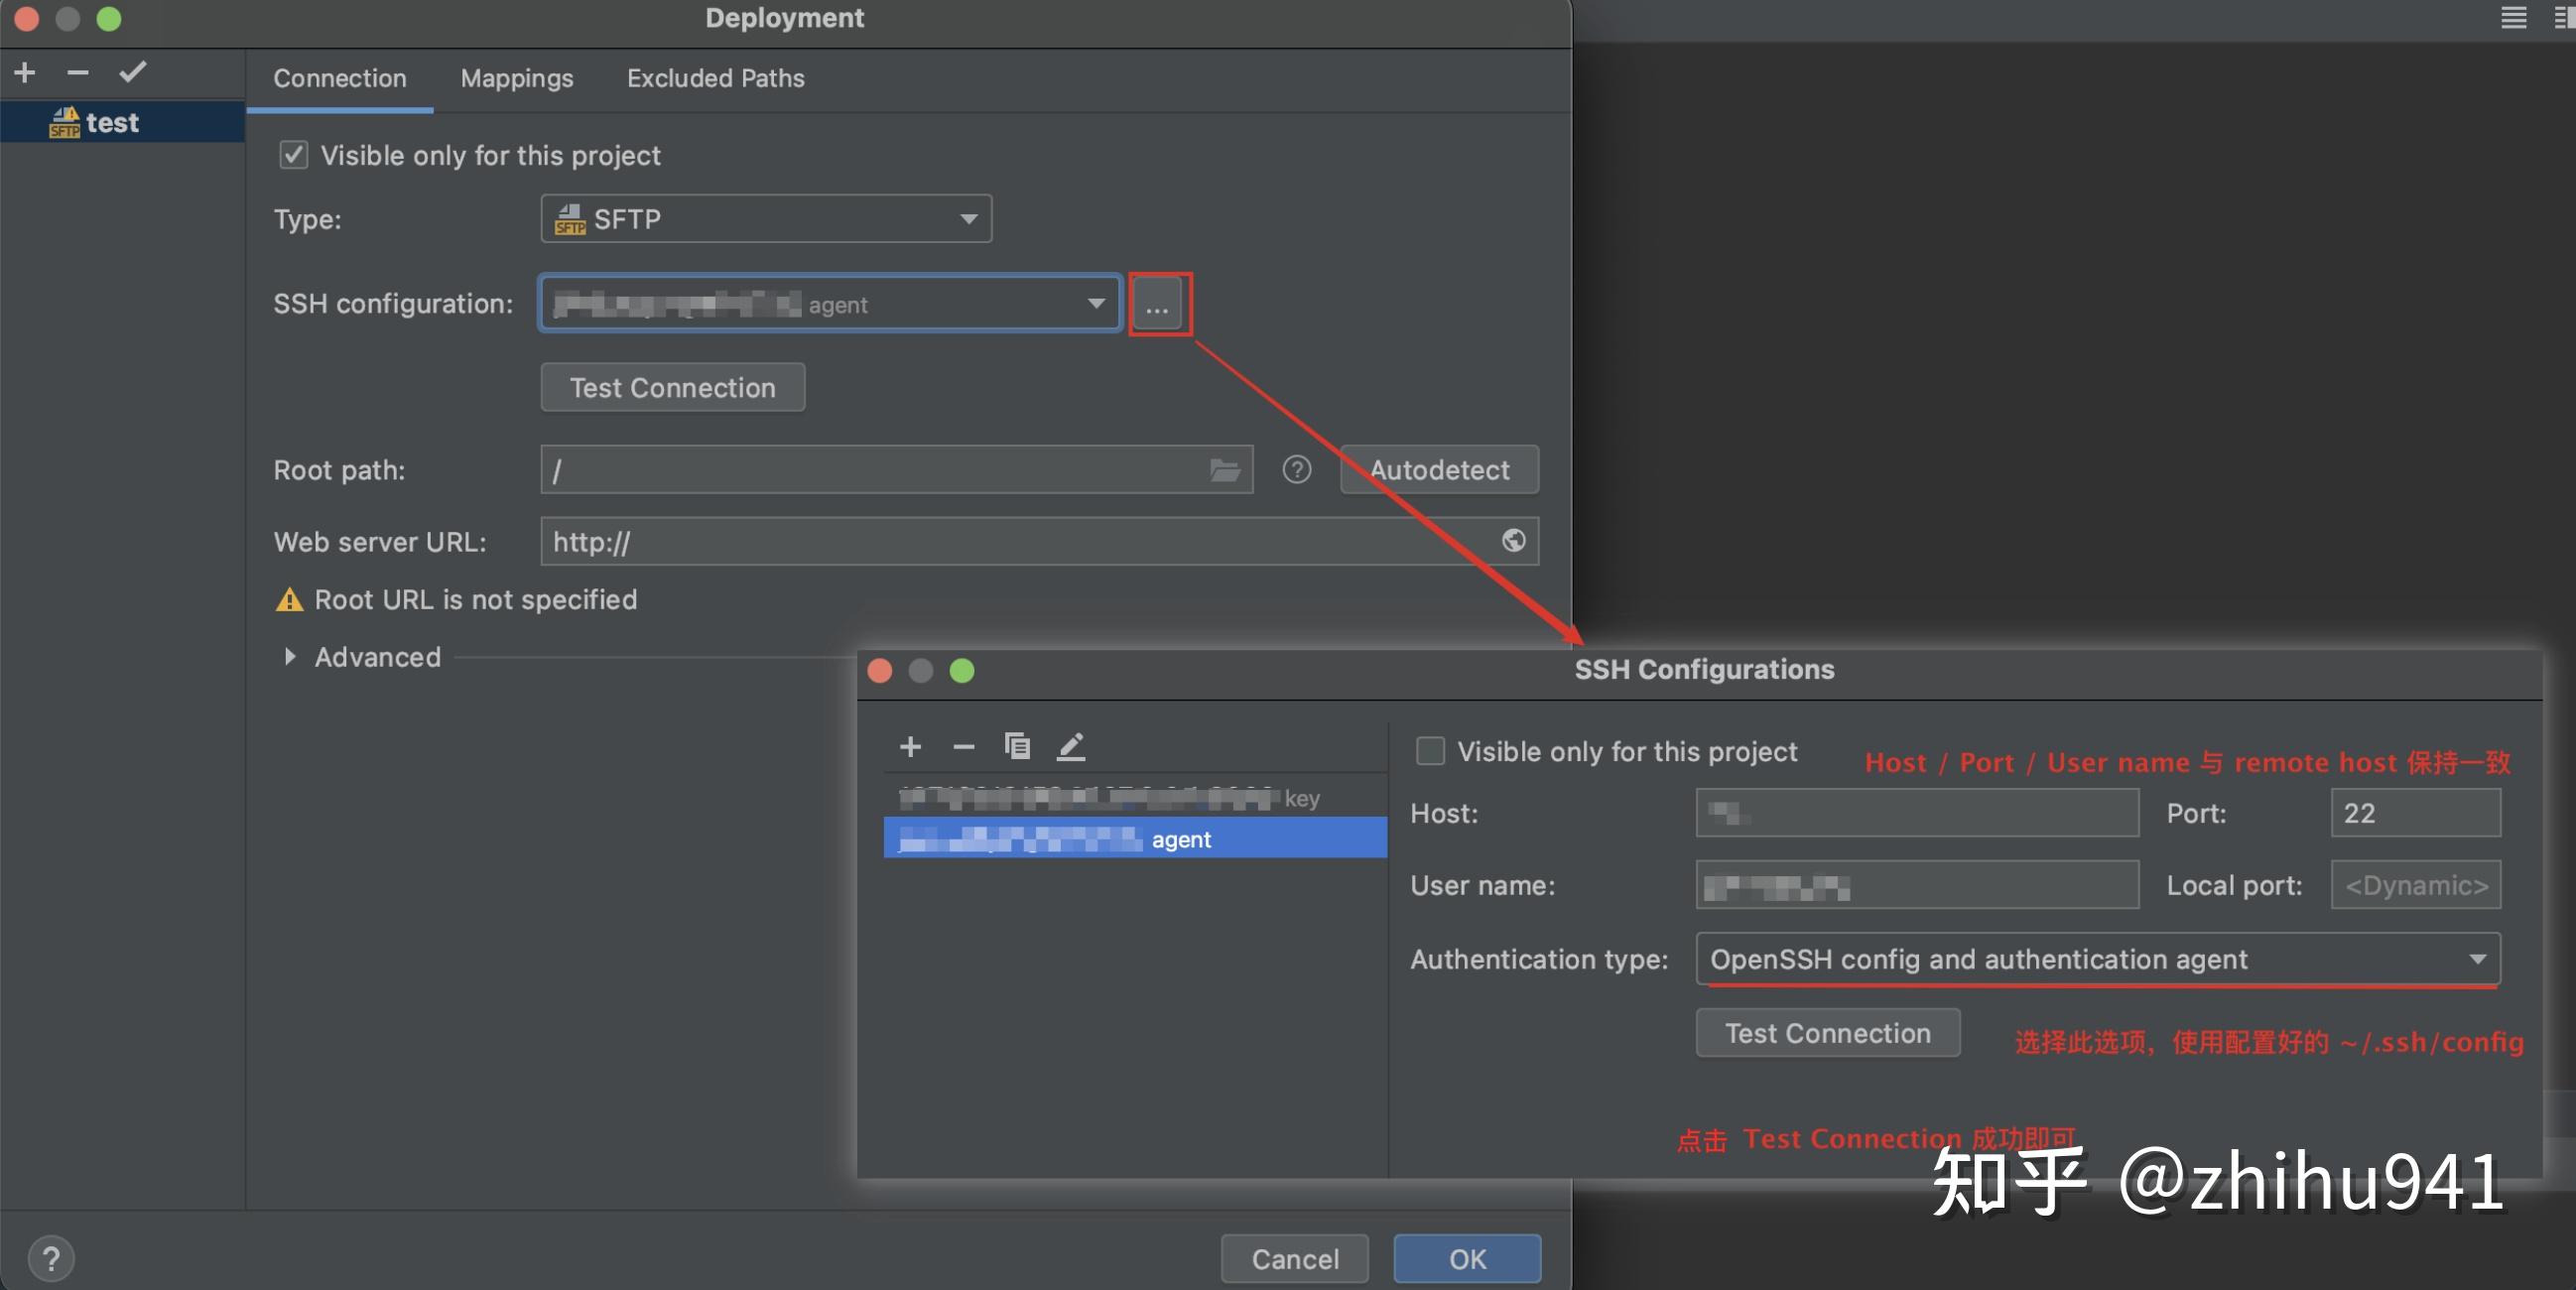Image resolution: width=2576 pixels, height=1290 pixels.
Task: Switch to the Mappings tab
Action: [x=516, y=78]
